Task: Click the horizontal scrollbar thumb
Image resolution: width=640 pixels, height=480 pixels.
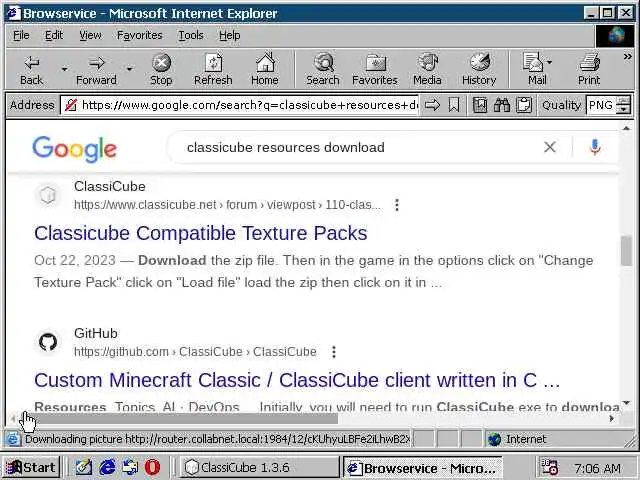Action: click(x=178, y=418)
